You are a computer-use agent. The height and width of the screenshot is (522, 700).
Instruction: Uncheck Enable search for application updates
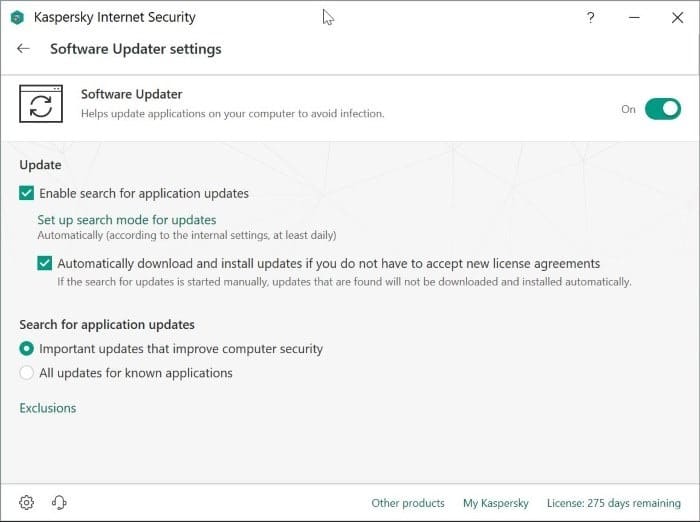coord(26,193)
